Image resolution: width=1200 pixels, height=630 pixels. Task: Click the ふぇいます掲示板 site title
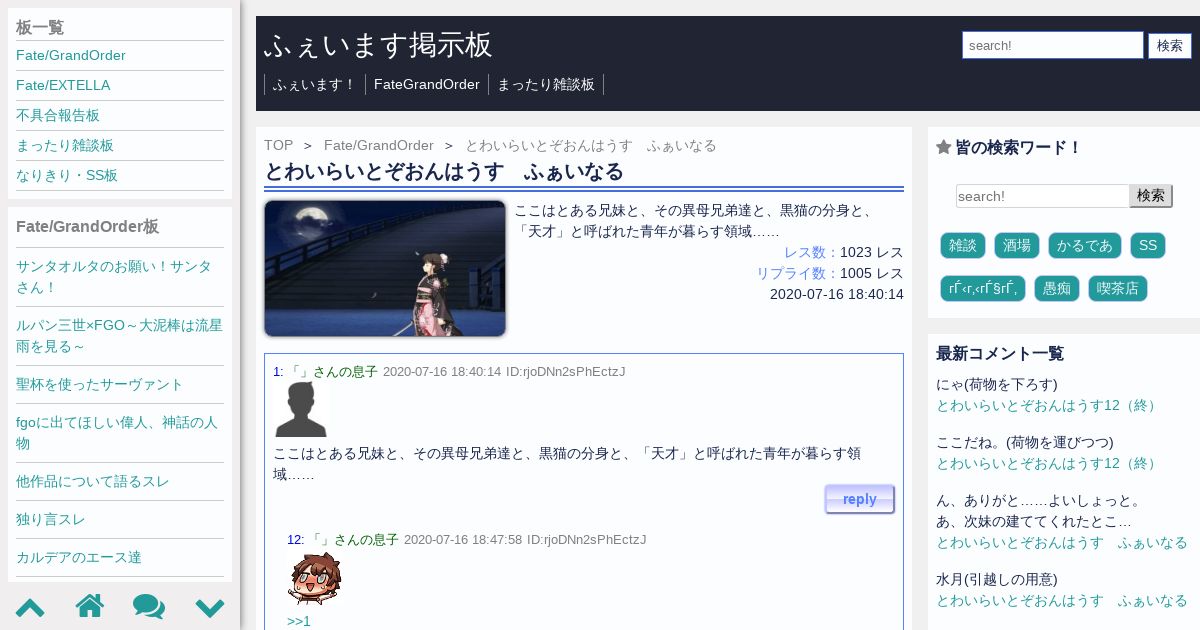click(x=378, y=44)
